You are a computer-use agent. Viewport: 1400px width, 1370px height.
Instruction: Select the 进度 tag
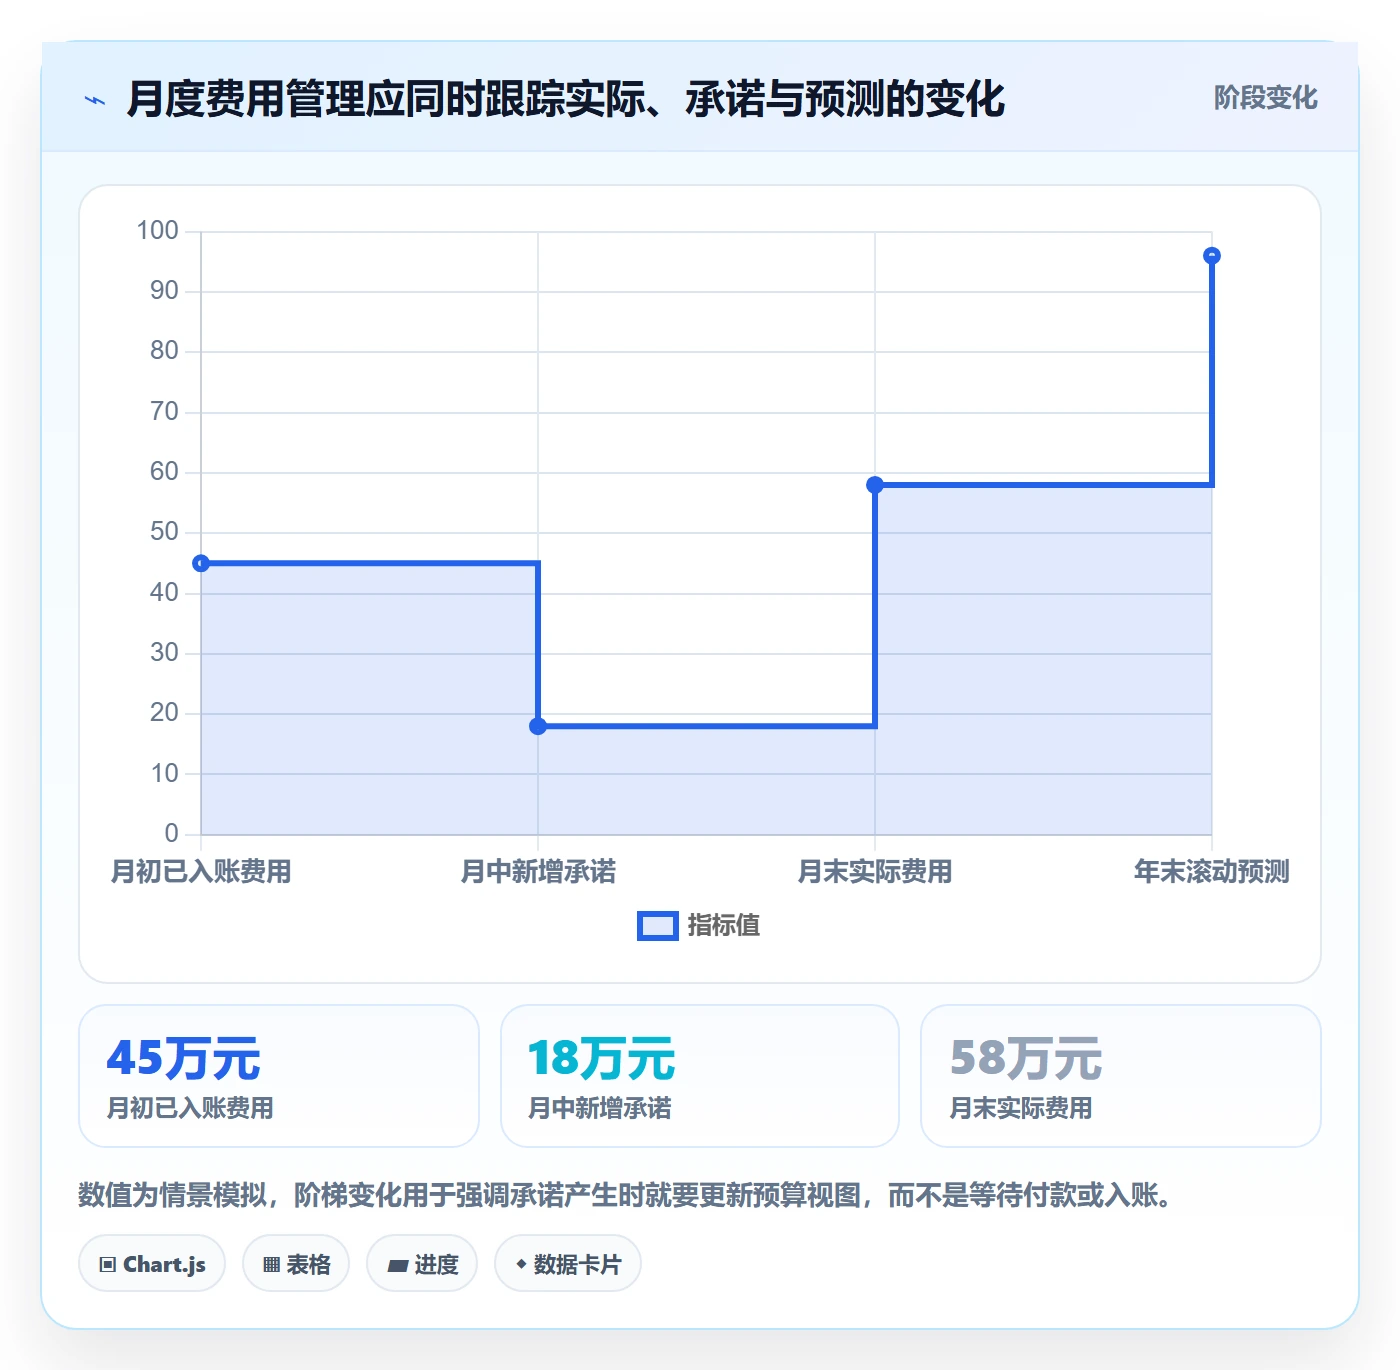(422, 1264)
